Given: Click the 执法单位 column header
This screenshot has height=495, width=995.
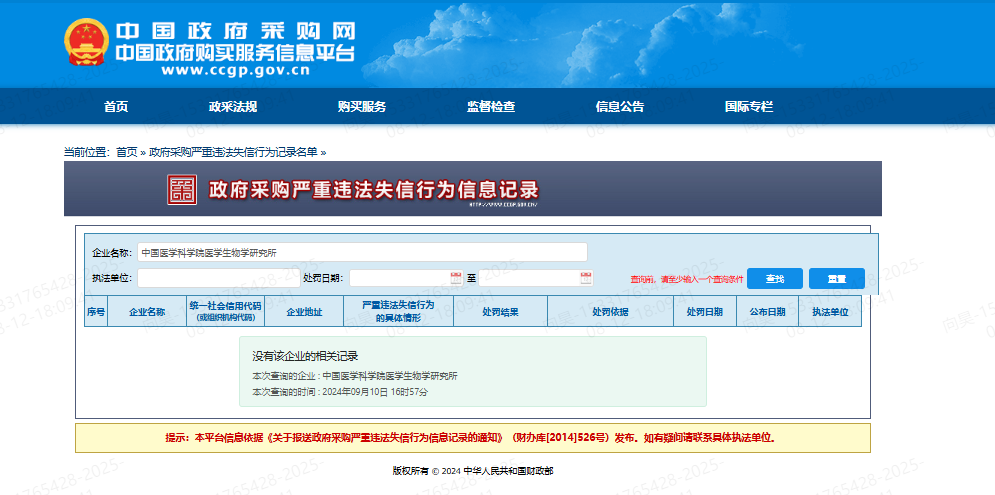Looking at the screenshot, I should tap(830, 312).
